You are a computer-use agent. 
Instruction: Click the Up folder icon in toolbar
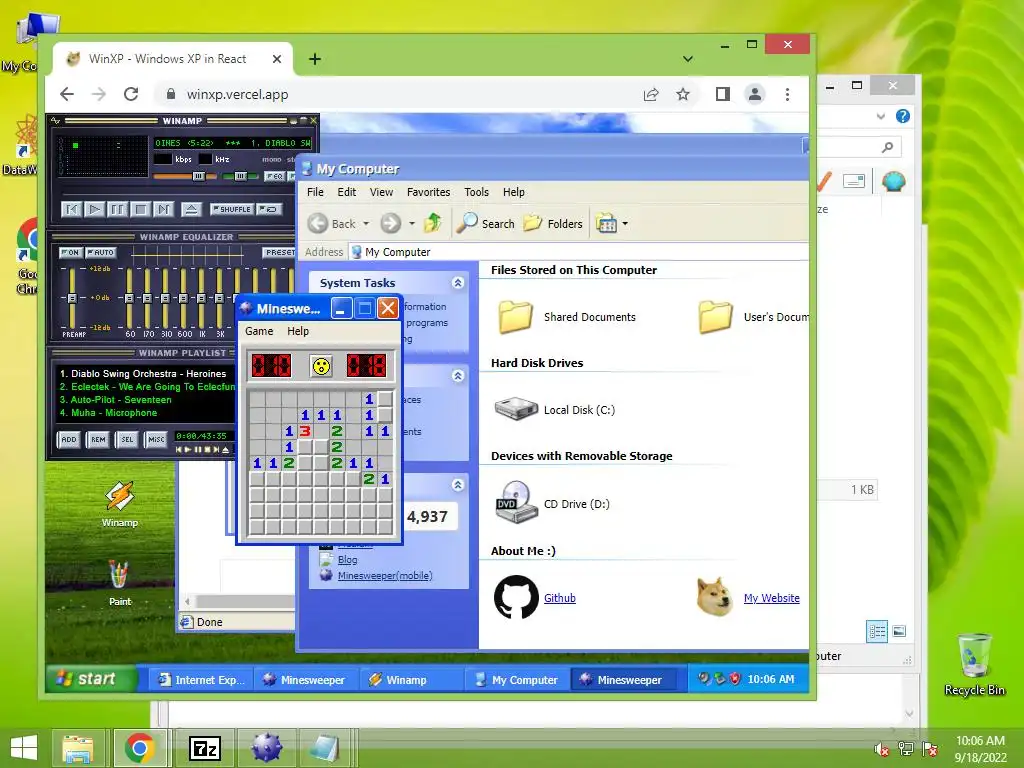click(x=432, y=223)
